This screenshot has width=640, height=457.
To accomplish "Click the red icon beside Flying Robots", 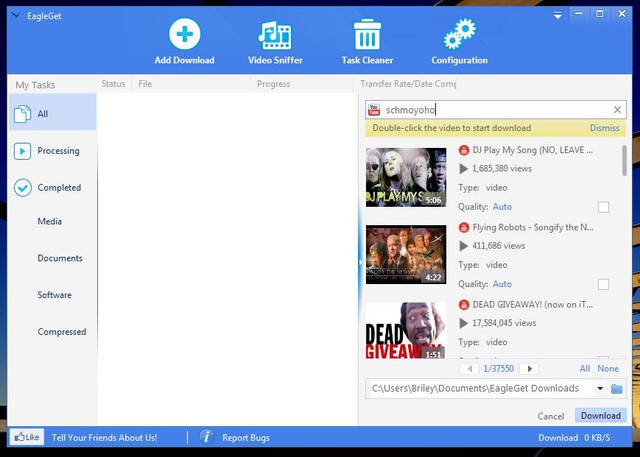I will pos(464,227).
